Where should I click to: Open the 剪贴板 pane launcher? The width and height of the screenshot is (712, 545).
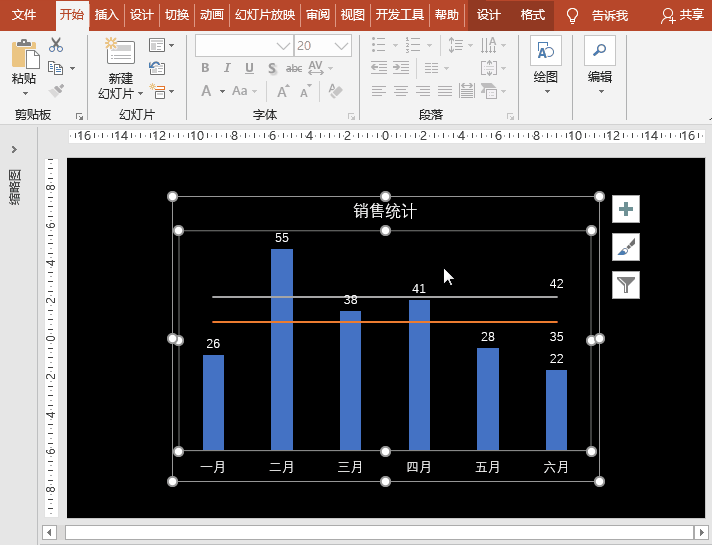[x=79, y=117]
